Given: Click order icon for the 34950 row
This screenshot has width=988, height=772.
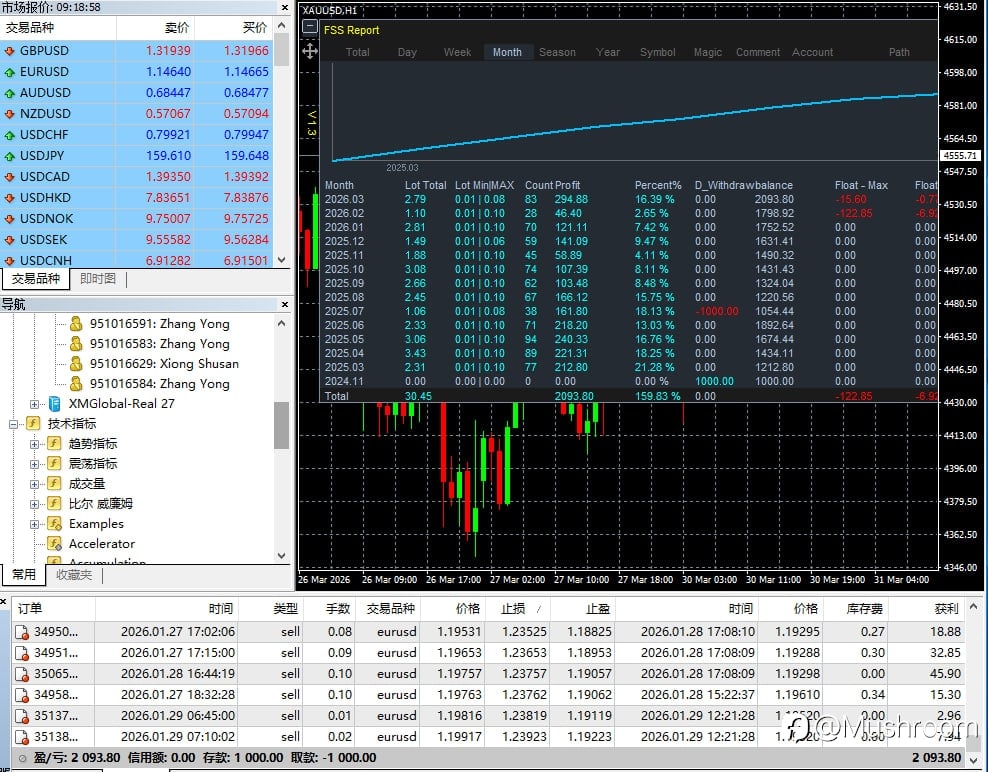Looking at the screenshot, I should coord(22,632).
